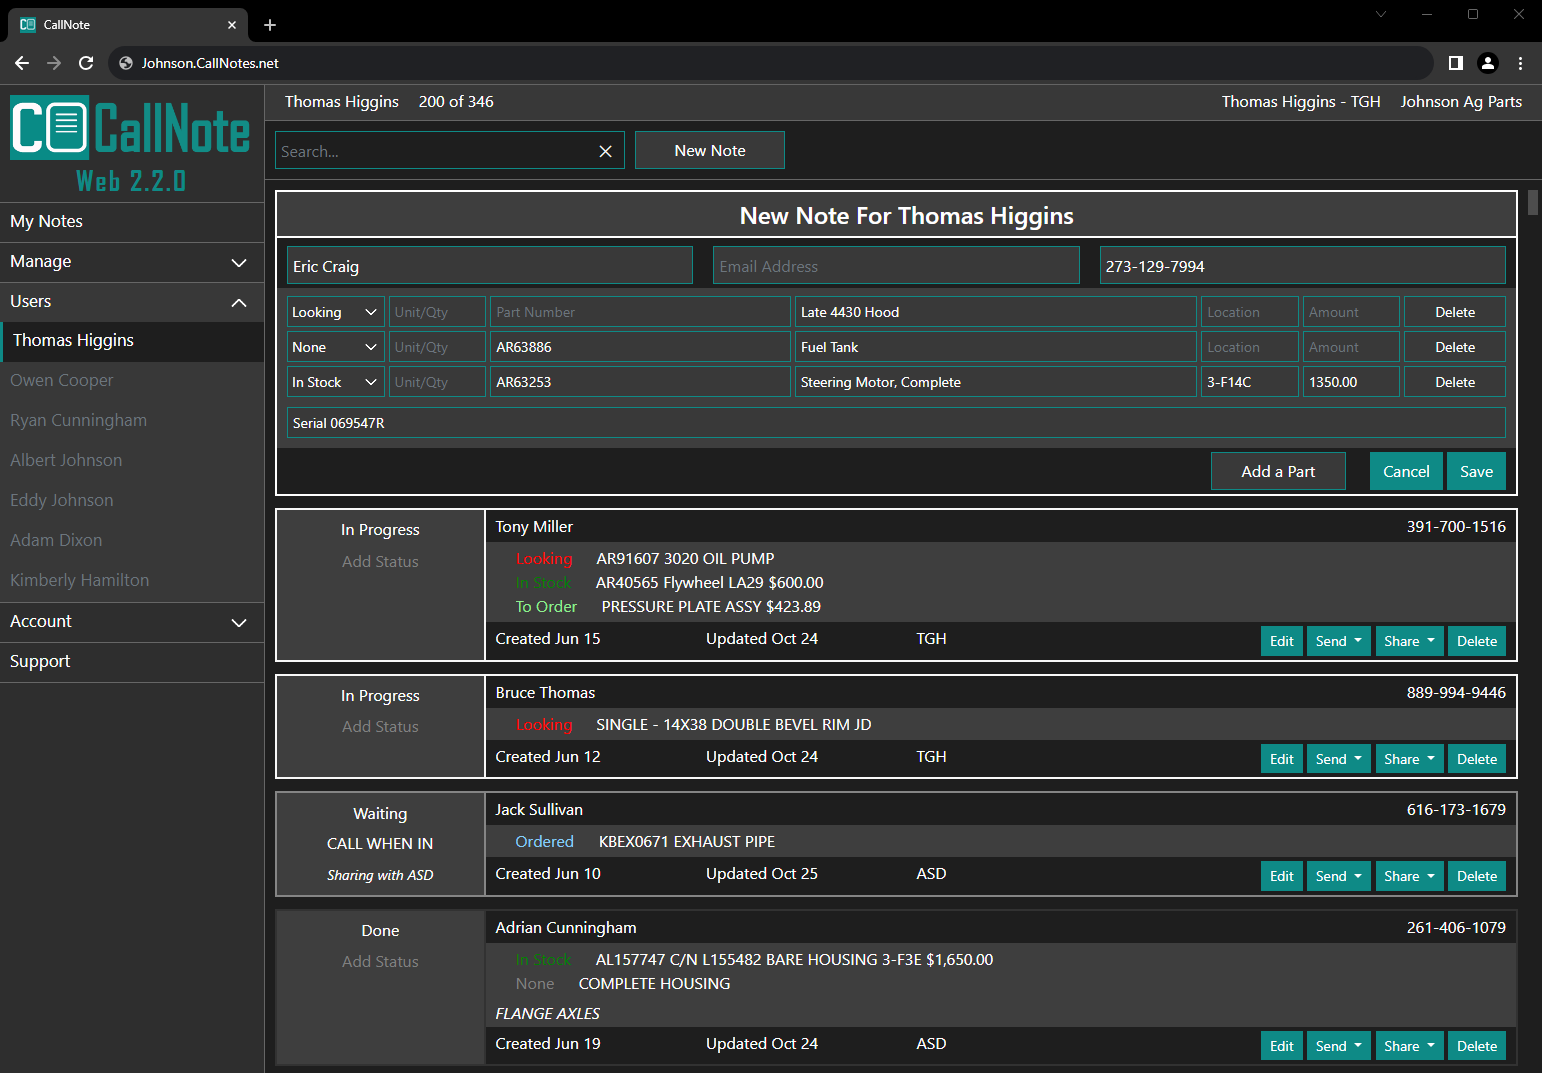Click the New Note button
The image size is (1542, 1073).
[x=710, y=150]
